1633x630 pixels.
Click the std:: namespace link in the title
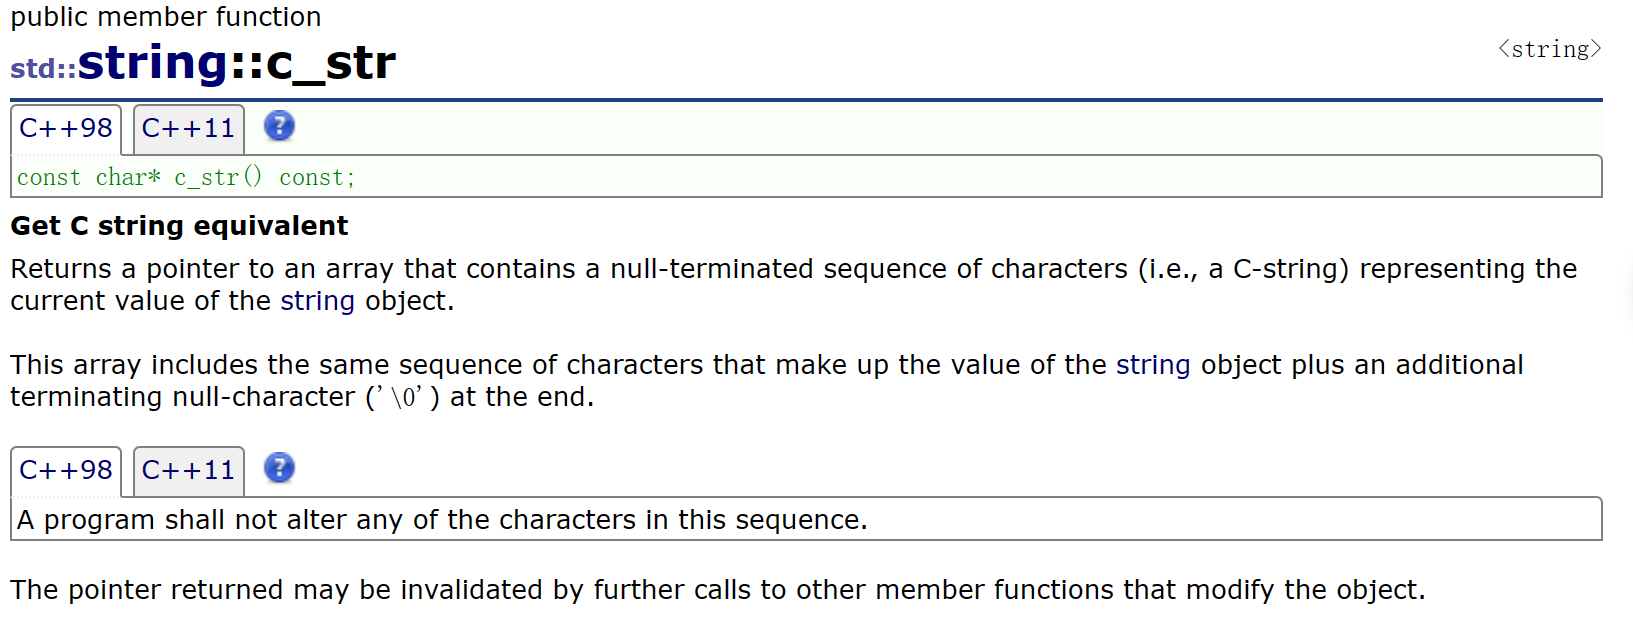point(43,68)
